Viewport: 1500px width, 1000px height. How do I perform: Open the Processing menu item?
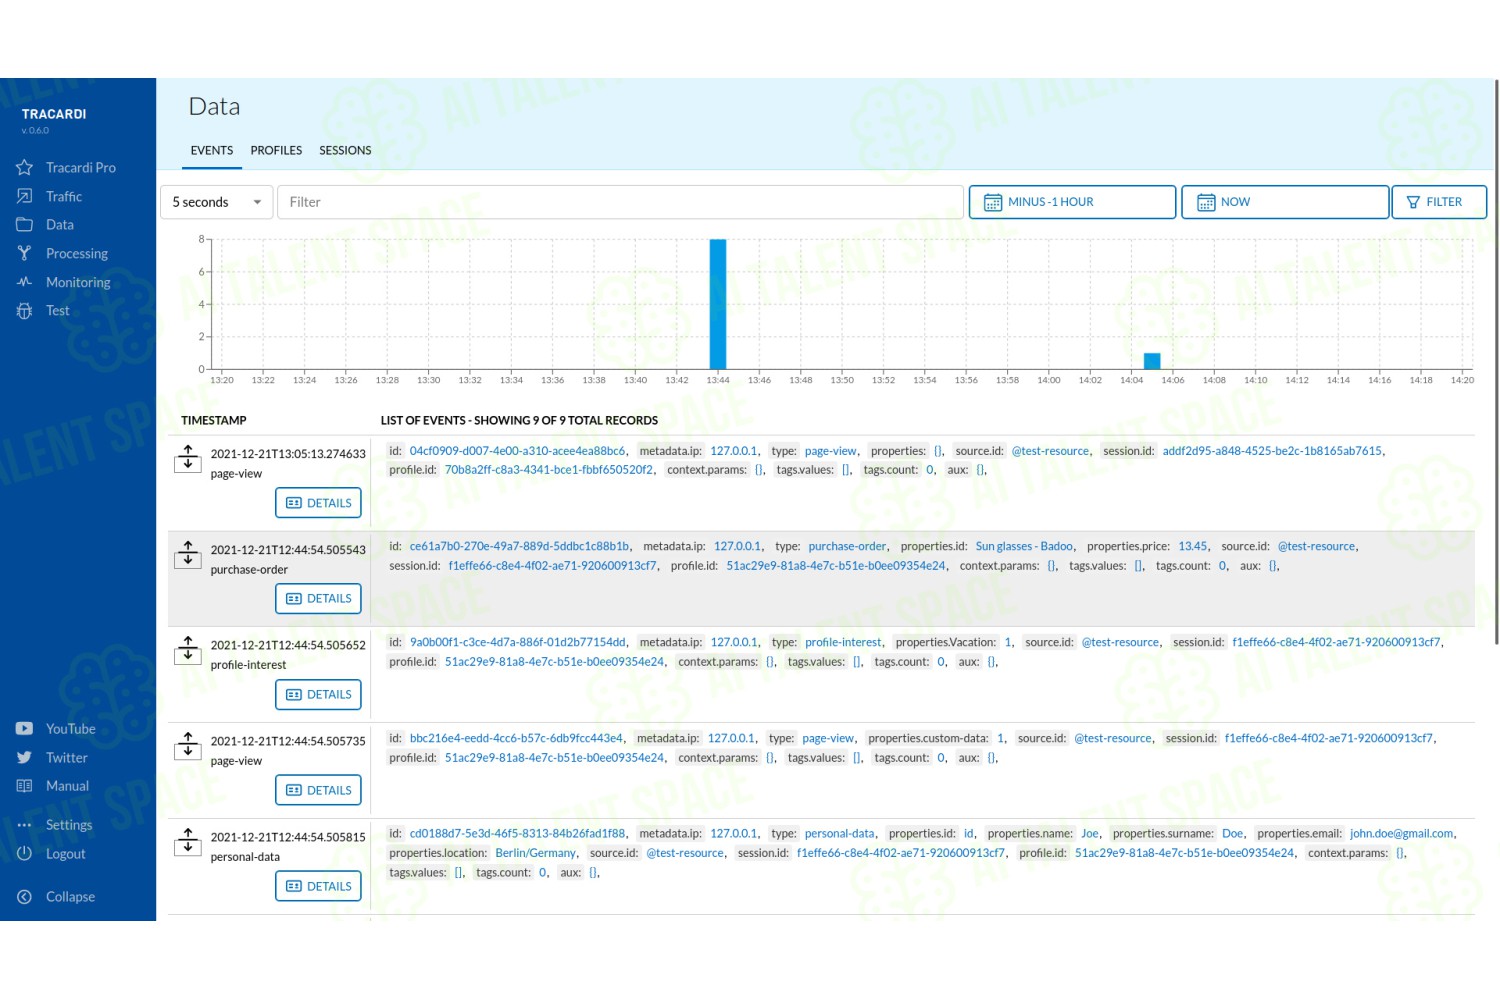click(77, 254)
